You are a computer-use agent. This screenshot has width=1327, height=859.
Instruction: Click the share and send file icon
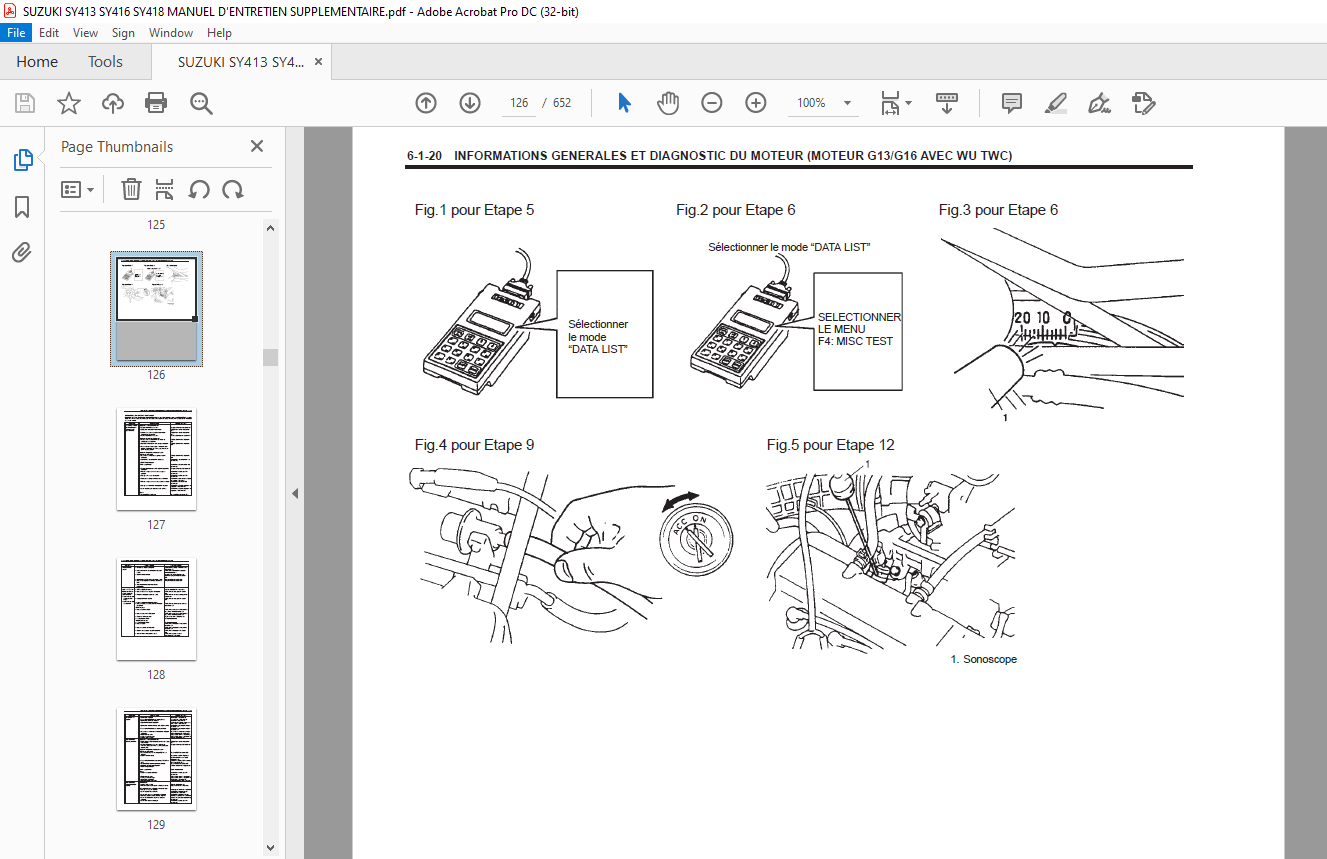click(1144, 103)
